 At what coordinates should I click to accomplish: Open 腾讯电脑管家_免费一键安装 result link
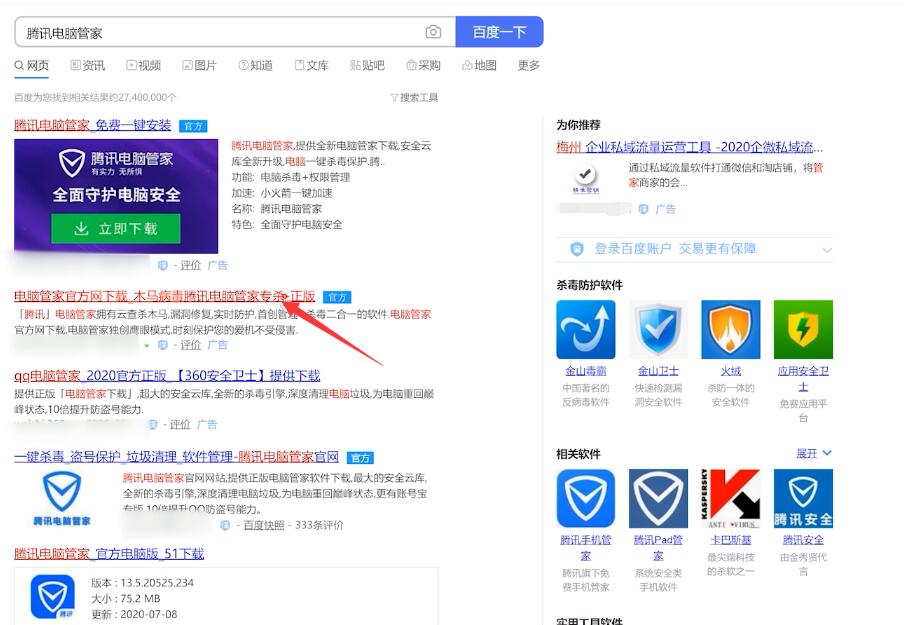click(x=93, y=125)
